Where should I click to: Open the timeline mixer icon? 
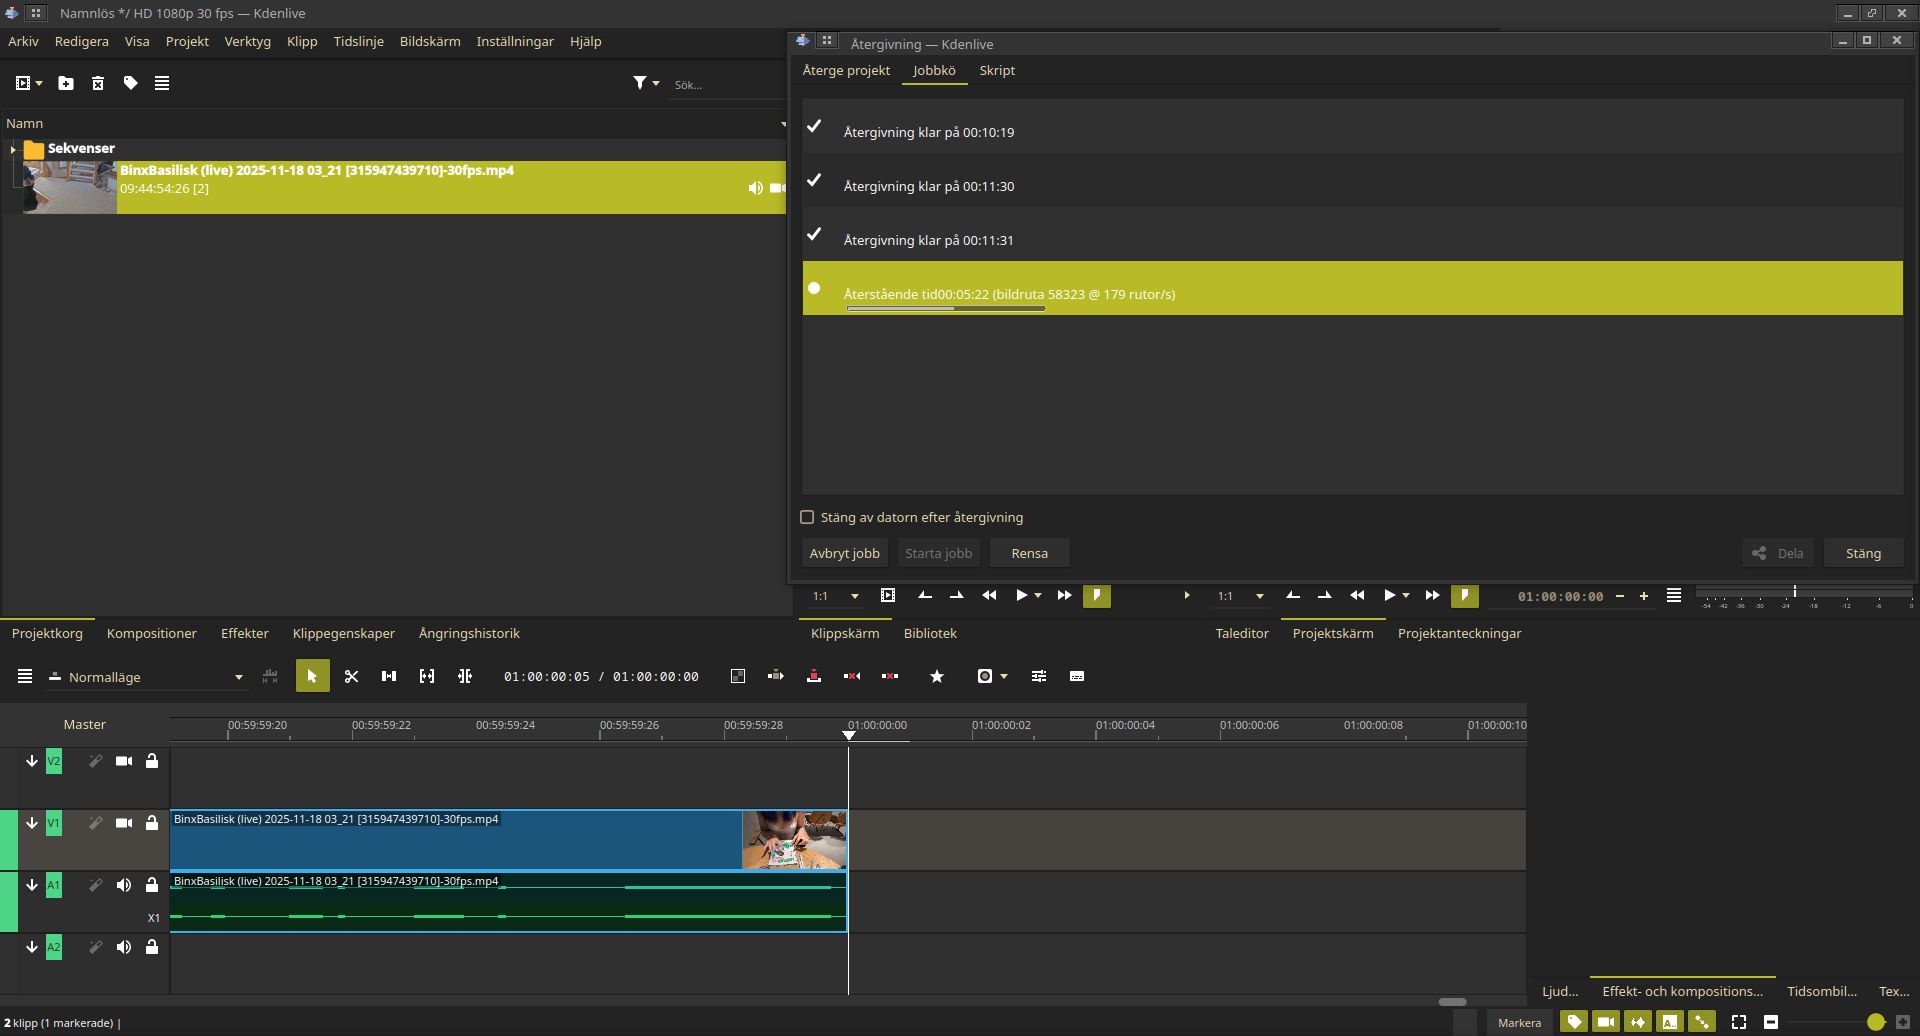[1039, 677]
